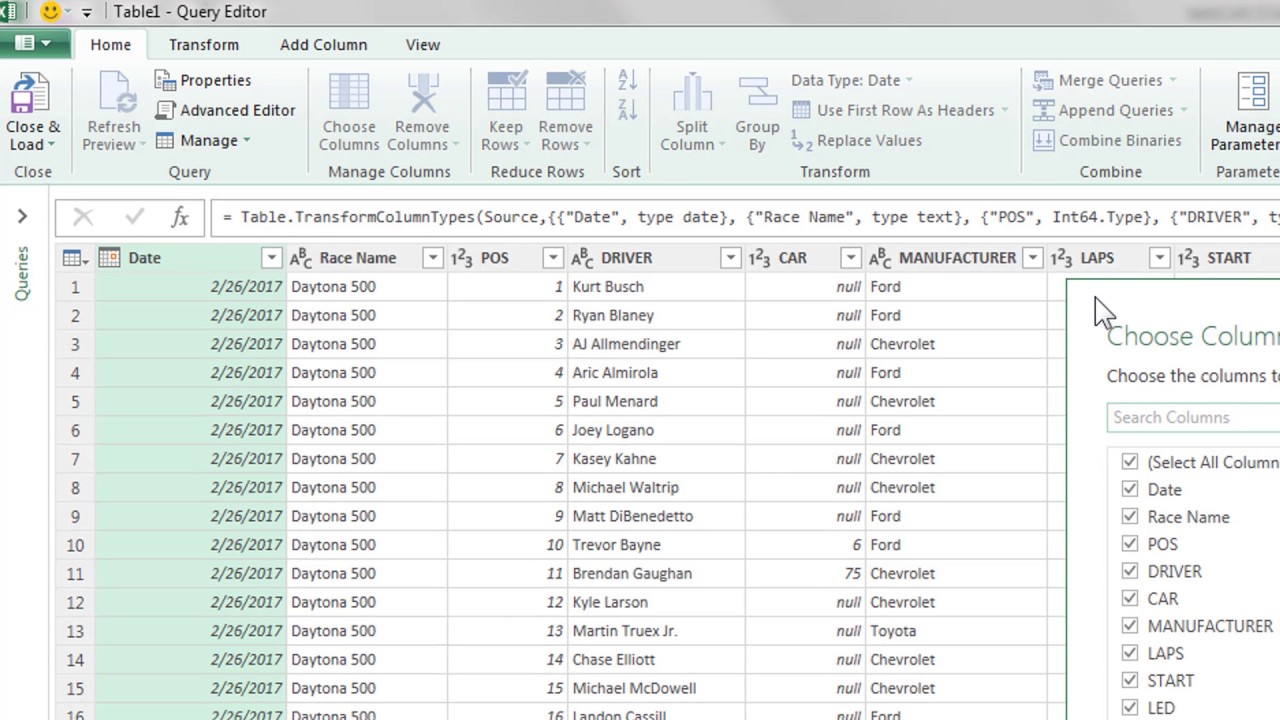Open the LAPS column filter dropdown

pos(1159,258)
